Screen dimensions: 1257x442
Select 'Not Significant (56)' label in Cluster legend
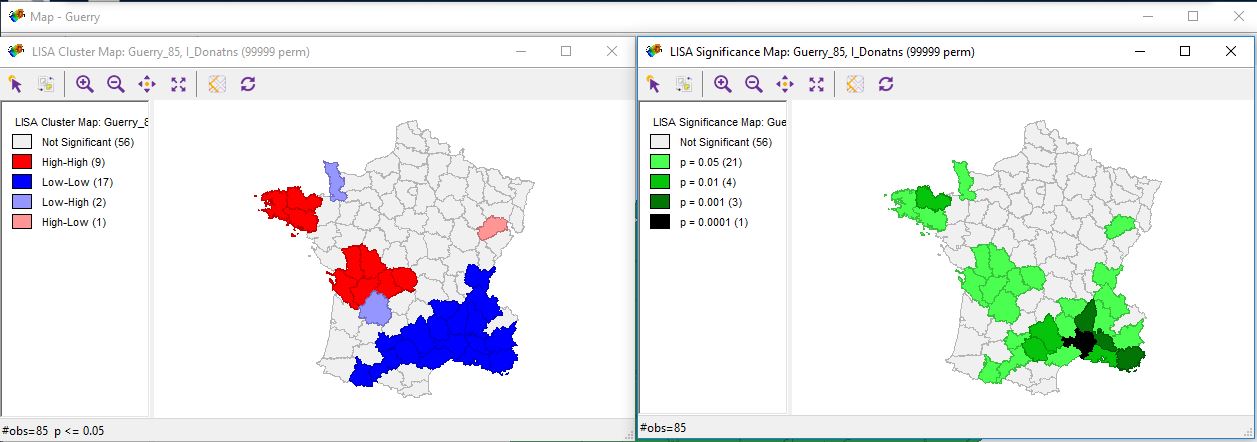click(88, 142)
